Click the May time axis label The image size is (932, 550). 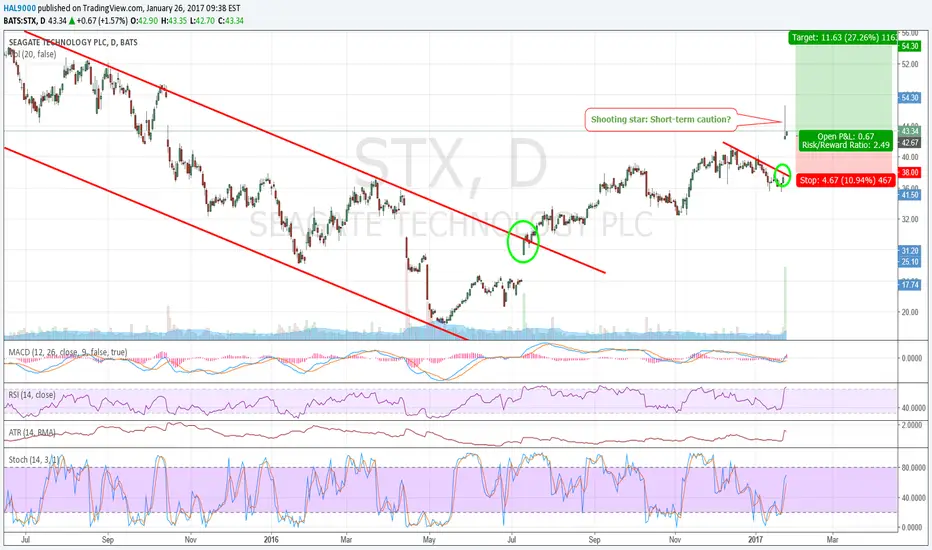click(x=429, y=540)
